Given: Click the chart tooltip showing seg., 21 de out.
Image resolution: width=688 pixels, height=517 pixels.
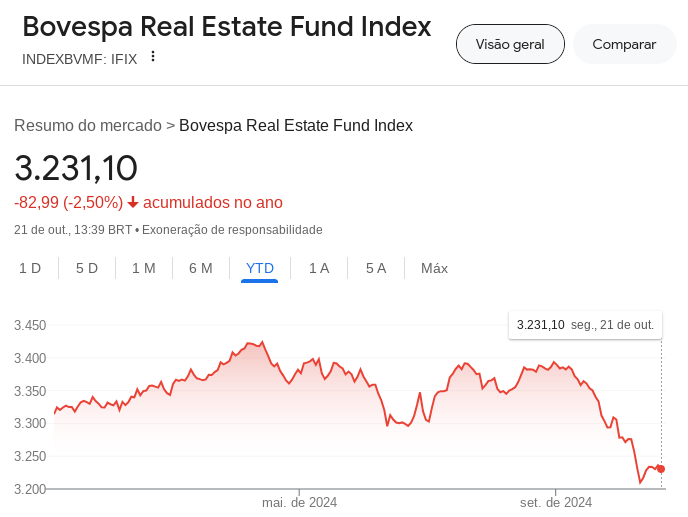Looking at the screenshot, I should pos(585,325).
